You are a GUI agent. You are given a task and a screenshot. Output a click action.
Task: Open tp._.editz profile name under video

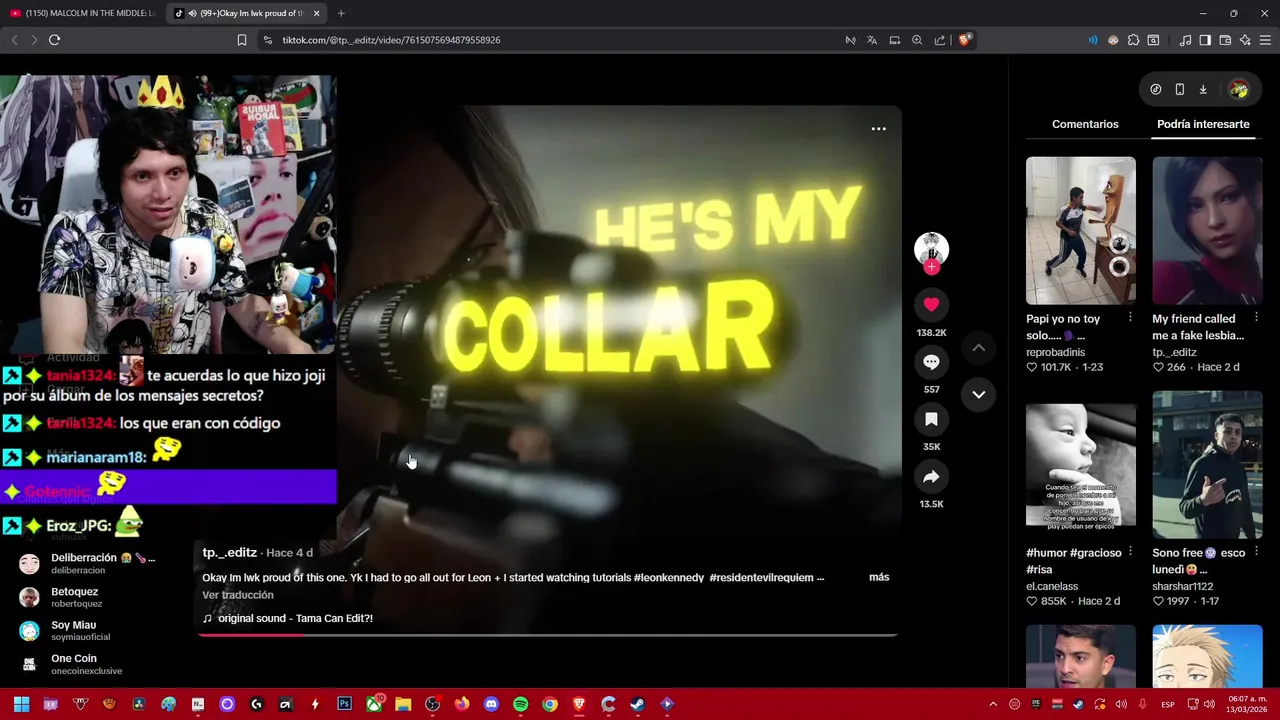[230, 553]
